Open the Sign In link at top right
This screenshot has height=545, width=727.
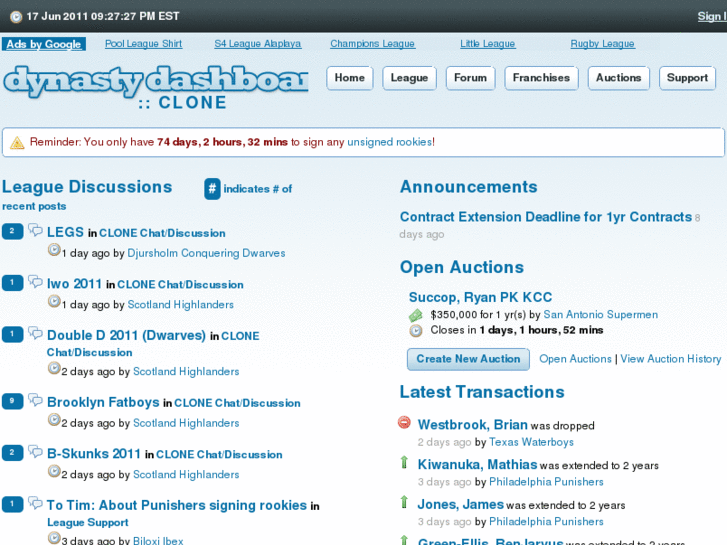click(x=712, y=17)
